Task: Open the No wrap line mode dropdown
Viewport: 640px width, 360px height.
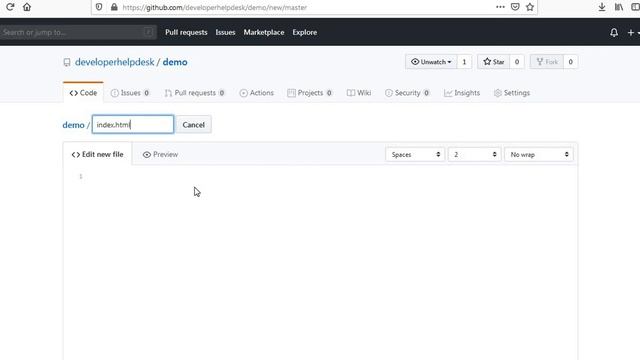Action: click(x=539, y=154)
